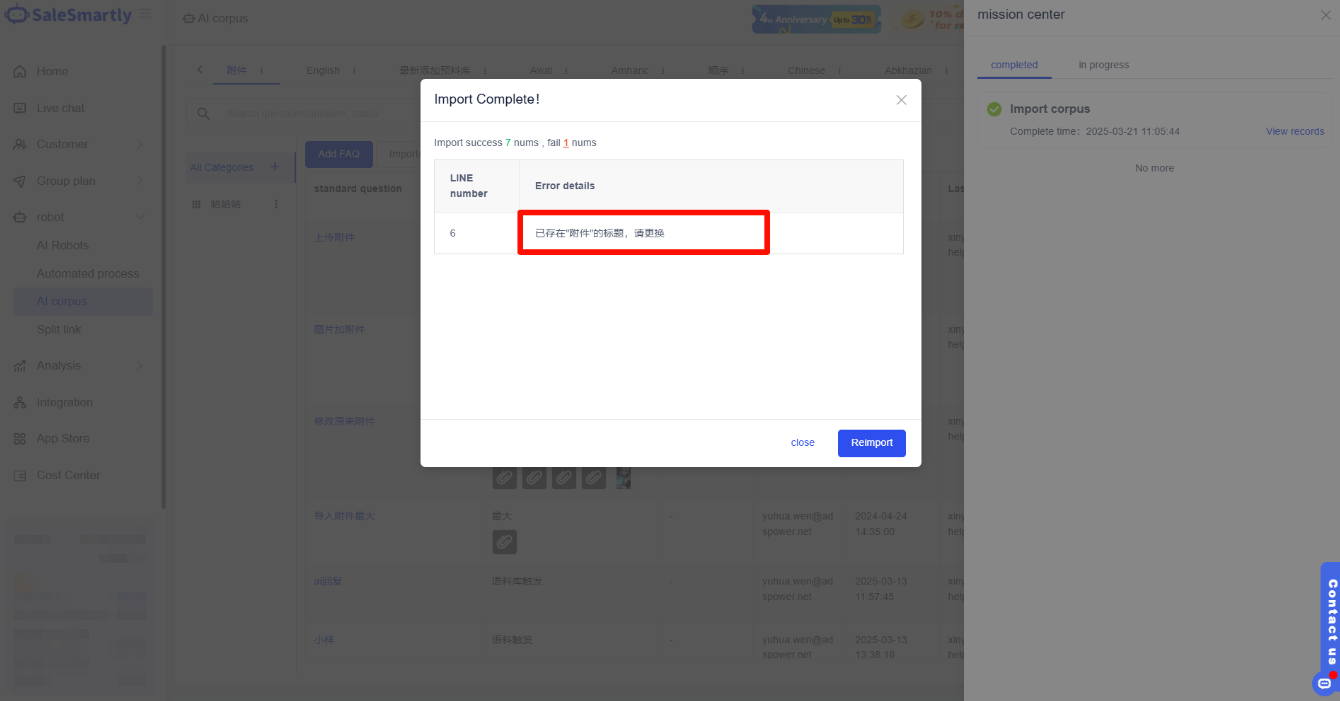Open App Store from the sidebar
The width and height of the screenshot is (1340, 701).
click(x=63, y=438)
